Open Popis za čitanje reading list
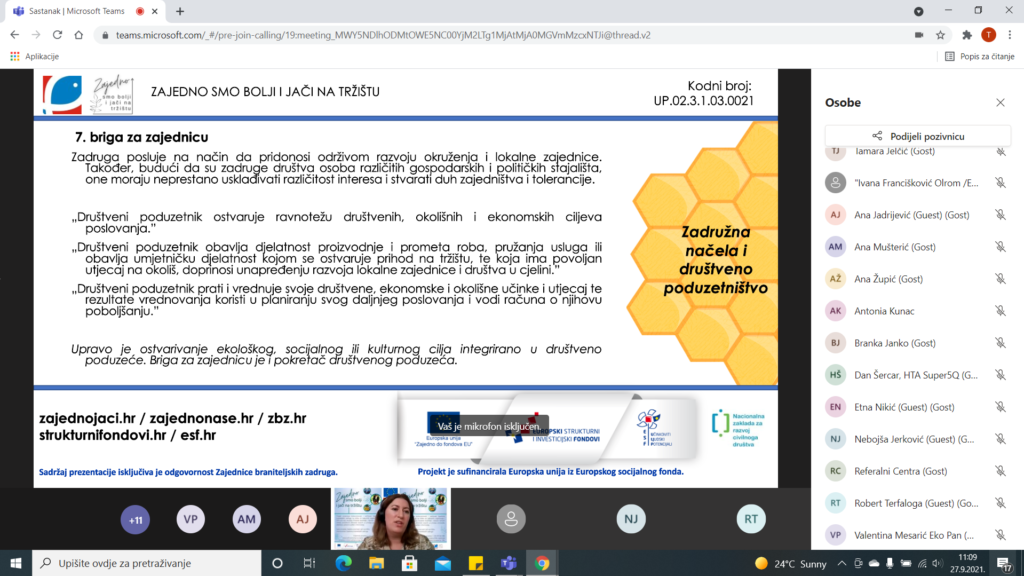Viewport: 1024px width, 576px height. (975, 56)
